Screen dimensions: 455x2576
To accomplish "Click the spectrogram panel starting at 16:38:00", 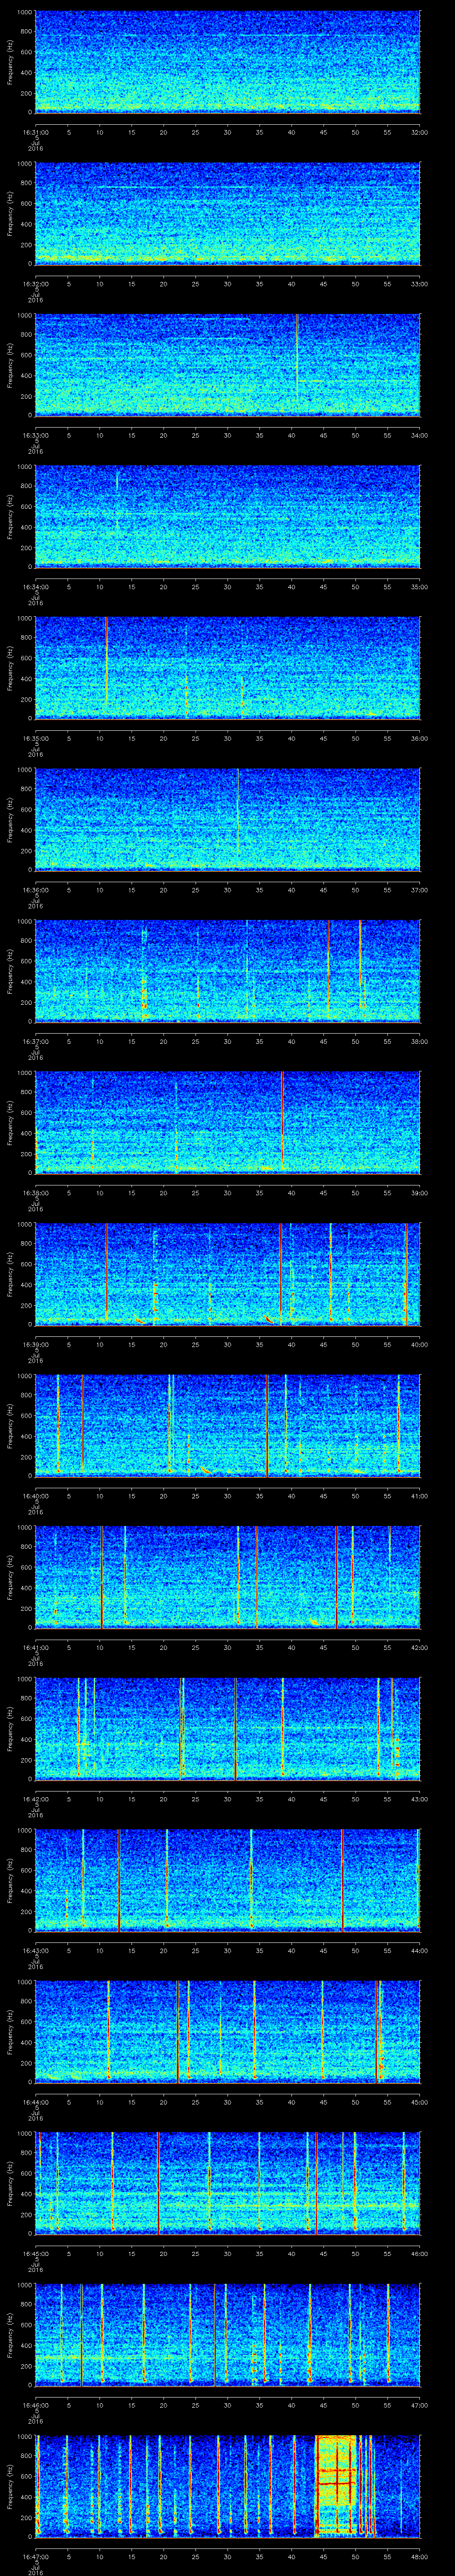I will [227, 1122].
